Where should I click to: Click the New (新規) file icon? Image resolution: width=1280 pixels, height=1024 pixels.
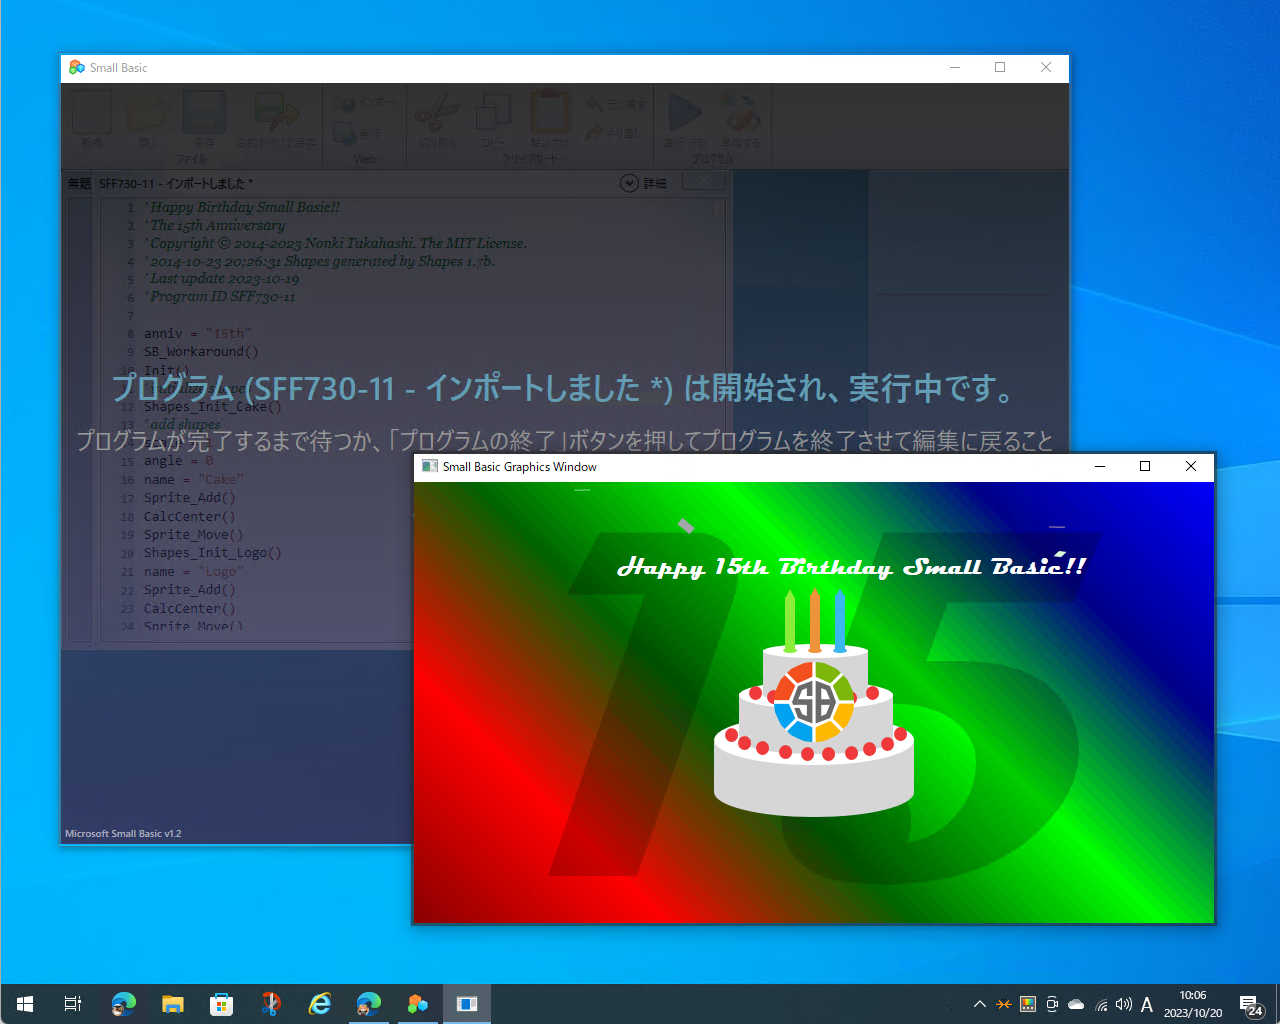click(x=92, y=113)
